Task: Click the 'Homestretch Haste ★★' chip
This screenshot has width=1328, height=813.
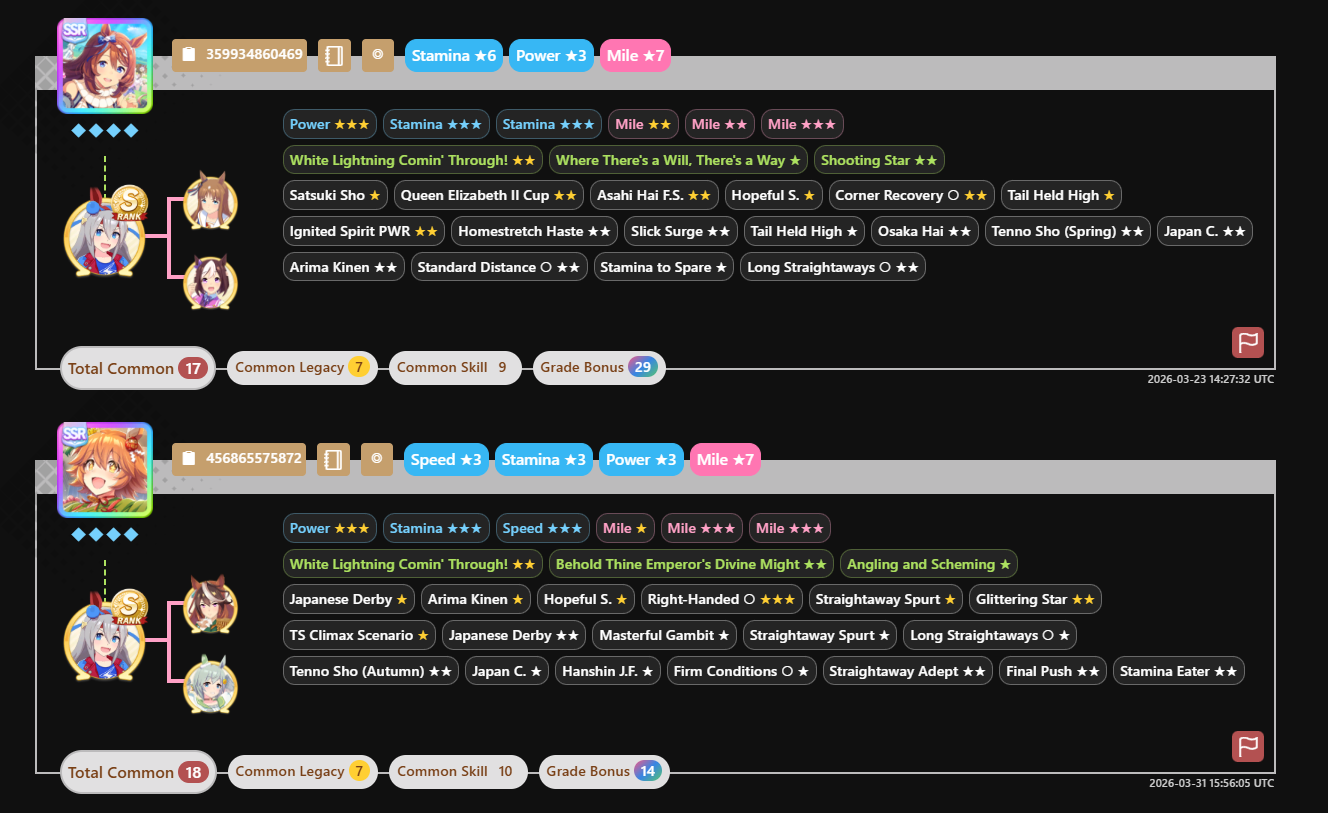Action: 534,232
